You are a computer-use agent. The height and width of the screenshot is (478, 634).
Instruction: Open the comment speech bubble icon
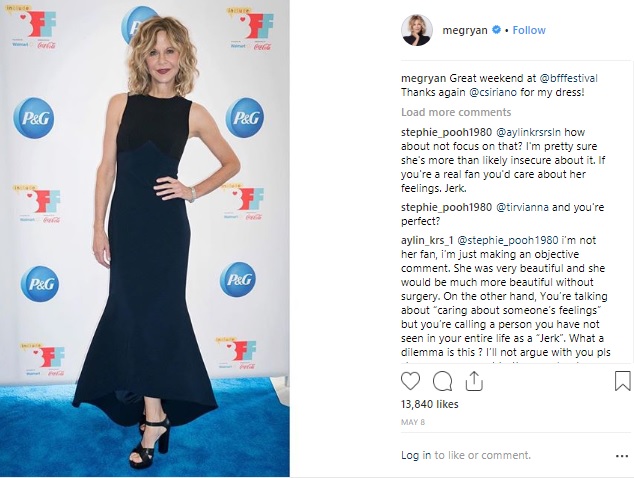point(442,381)
